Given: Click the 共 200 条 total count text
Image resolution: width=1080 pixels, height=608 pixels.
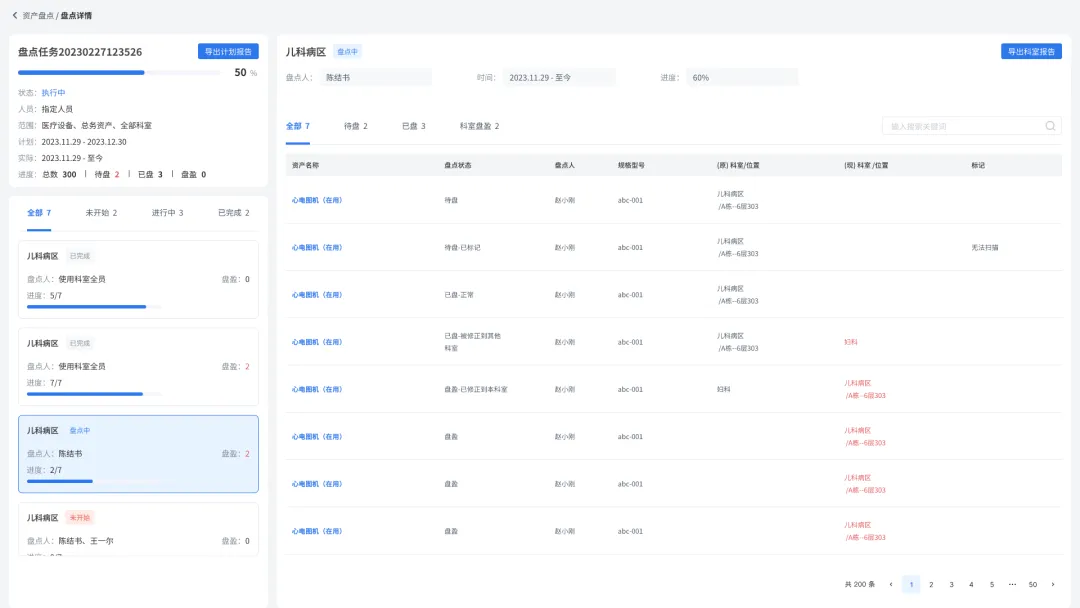Looking at the screenshot, I should tap(860, 585).
